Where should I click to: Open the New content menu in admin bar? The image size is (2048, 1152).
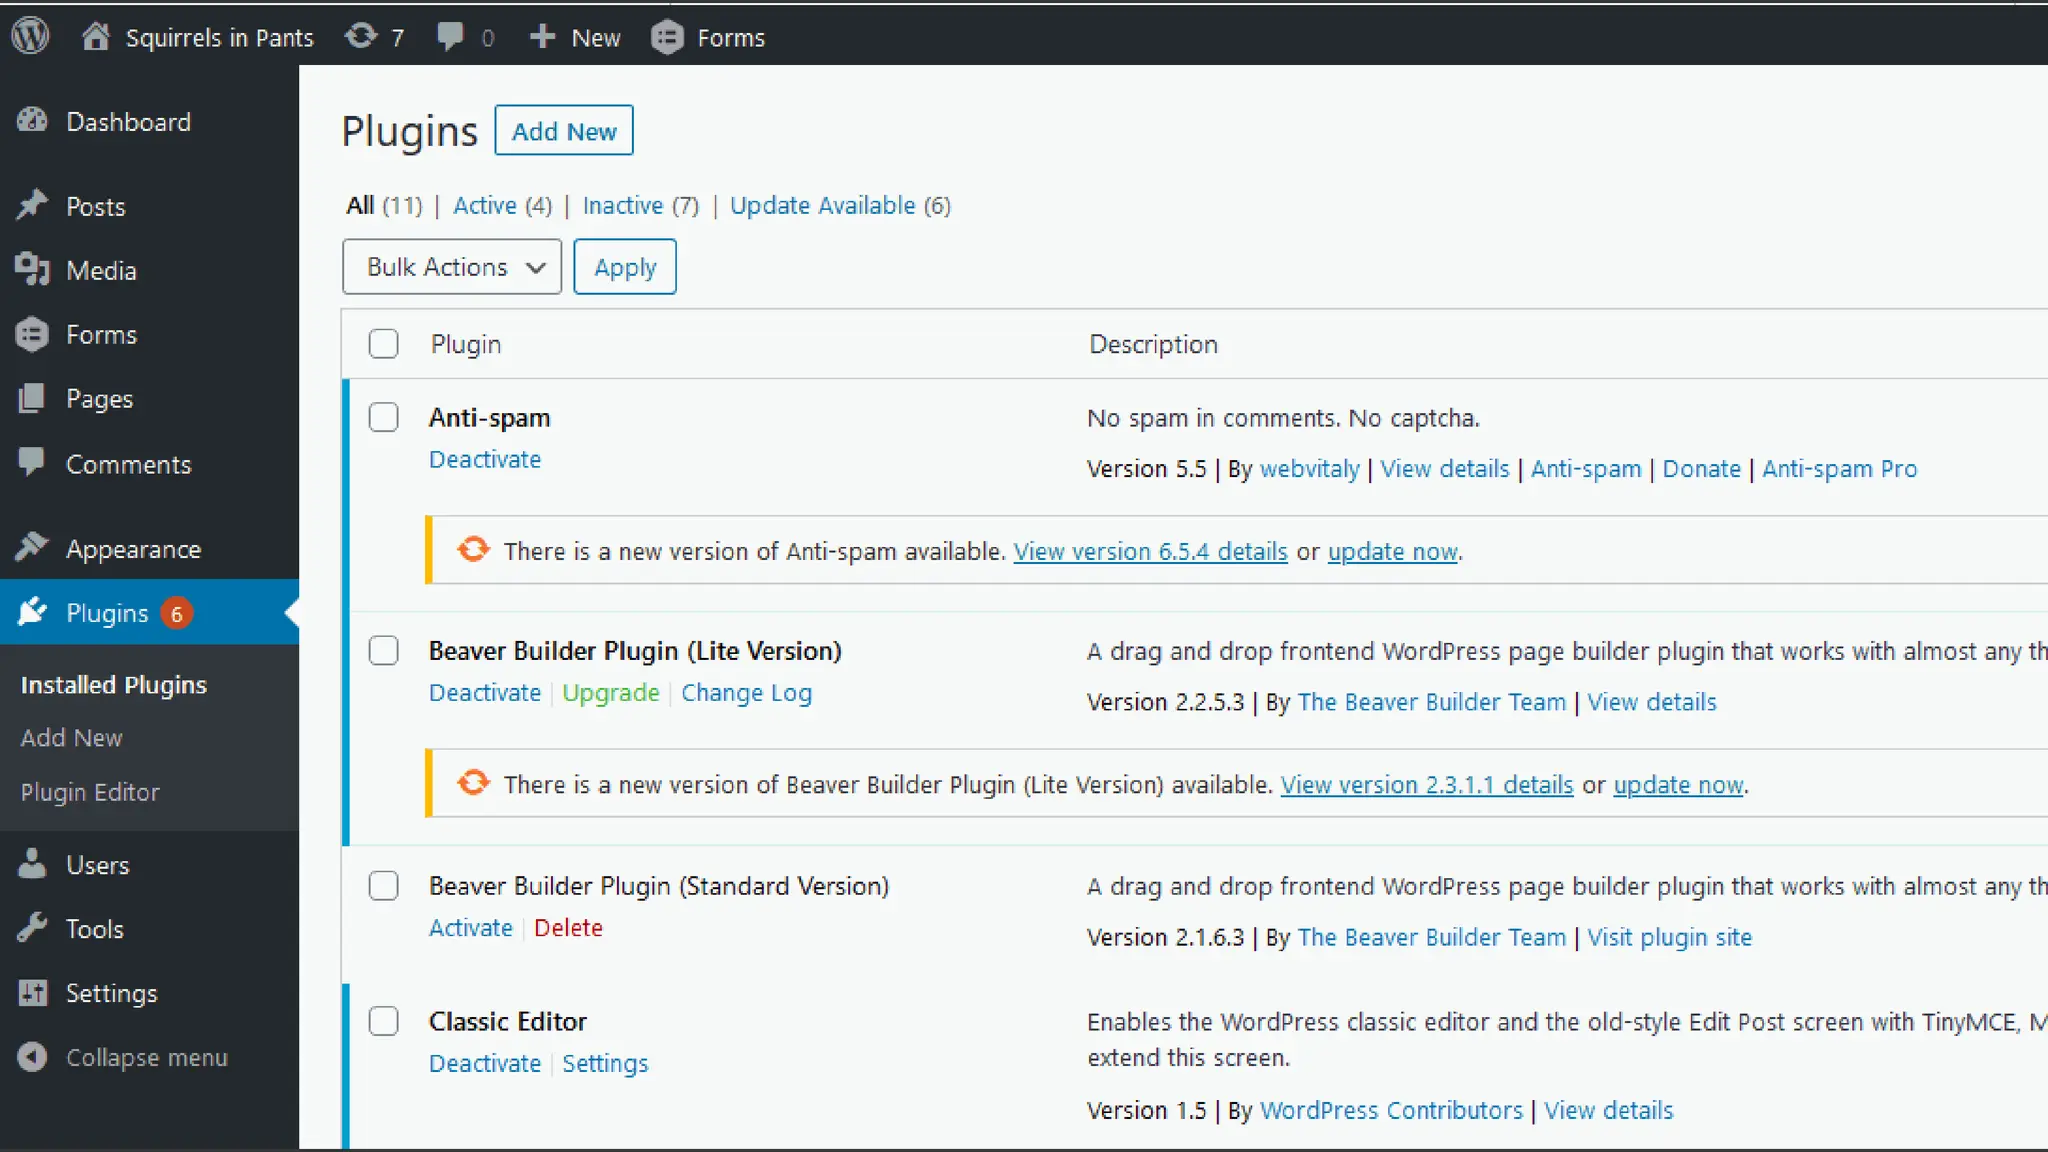[x=575, y=37]
